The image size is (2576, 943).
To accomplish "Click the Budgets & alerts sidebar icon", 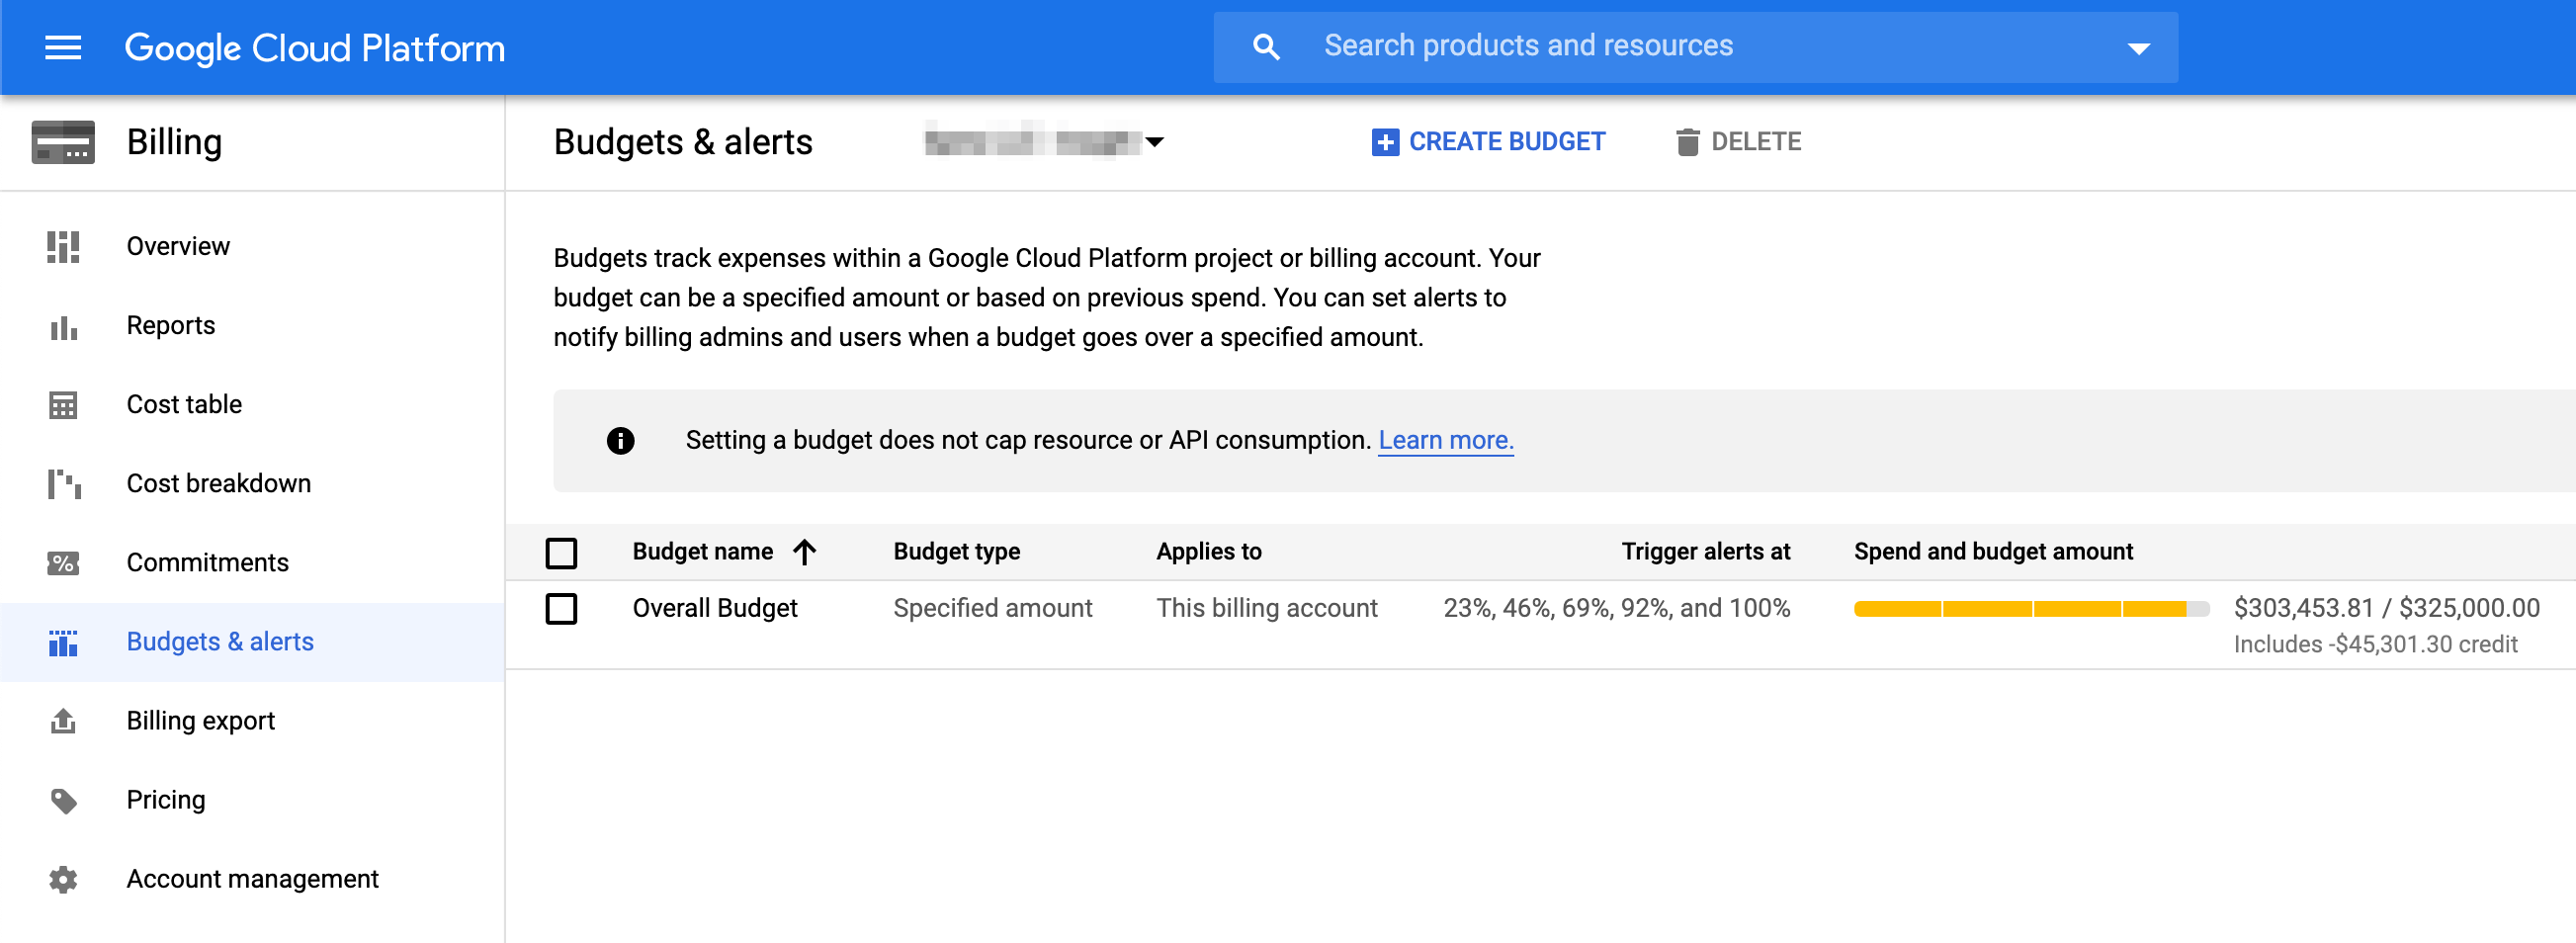I will 63,642.
